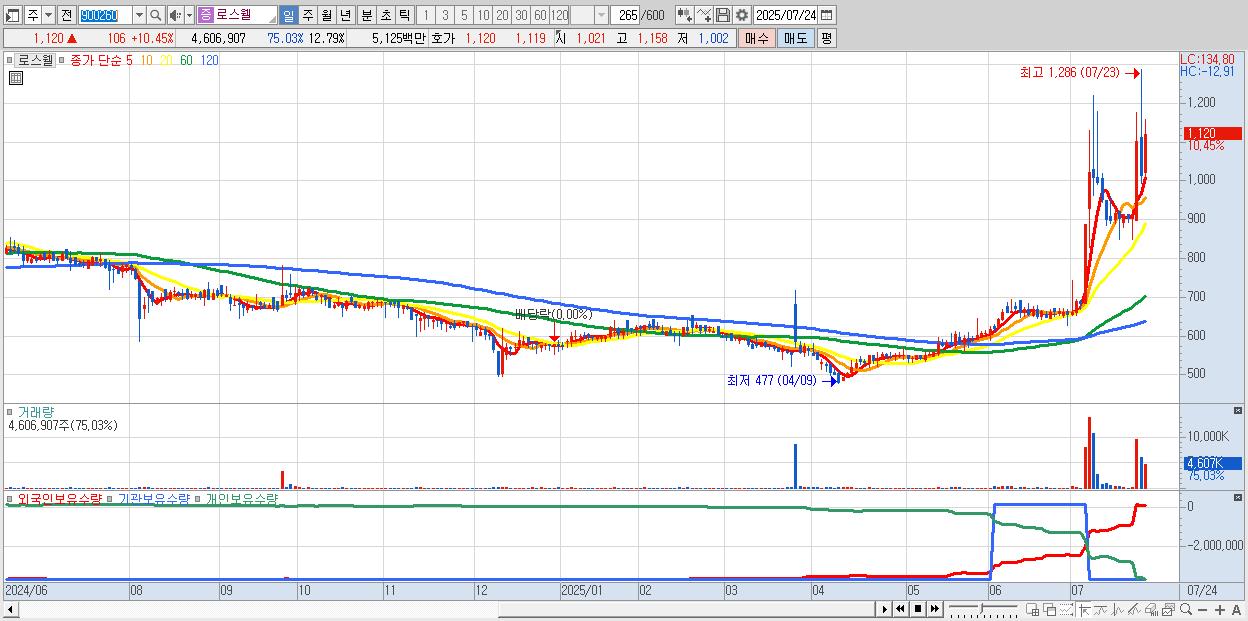1248x621 pixels.
Task: Click the letter A text icon at bottom
Action: pyautogui.click(x=1236, y=609)
